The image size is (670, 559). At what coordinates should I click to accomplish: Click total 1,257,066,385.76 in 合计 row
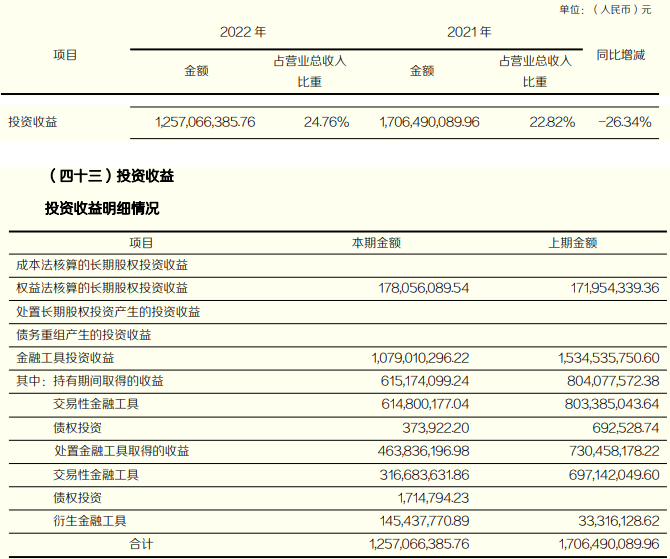(419, 544)
